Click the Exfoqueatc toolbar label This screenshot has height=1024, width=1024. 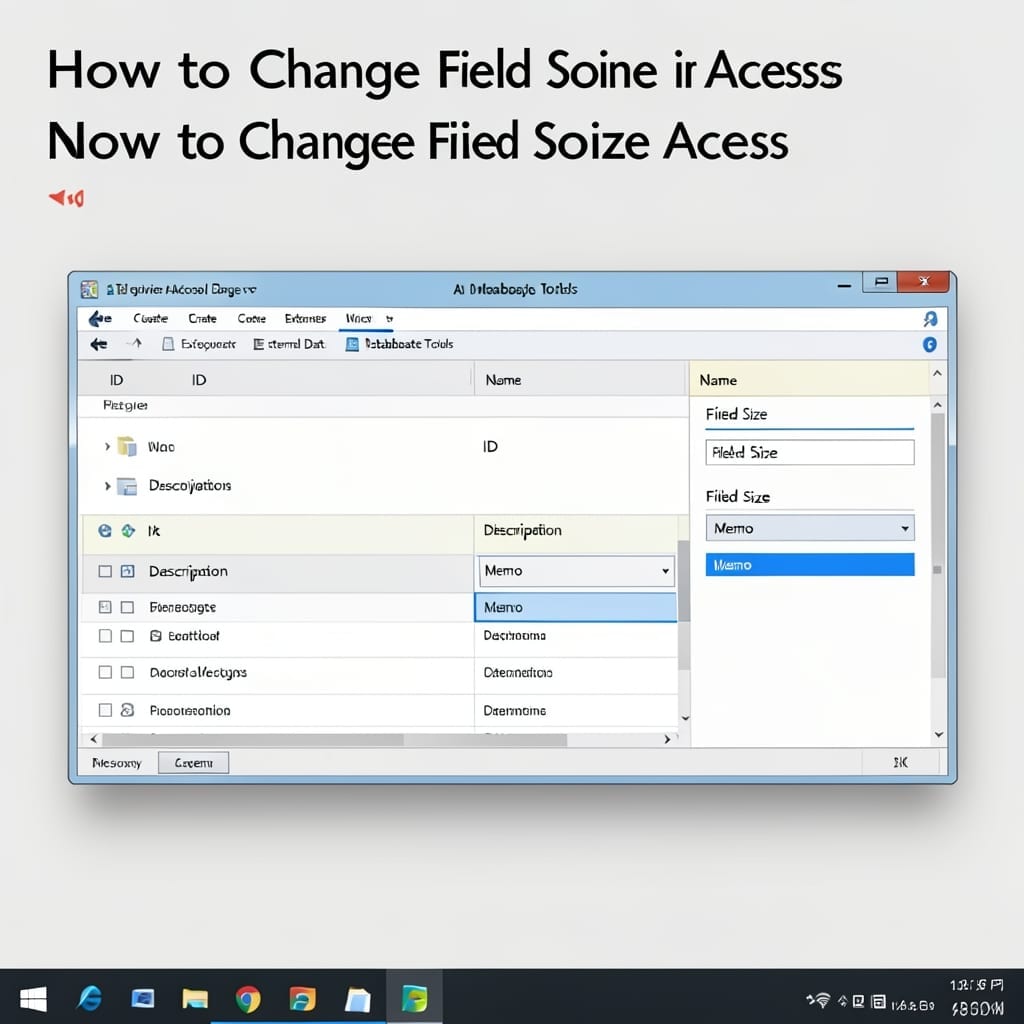click(x=208, y=344)
